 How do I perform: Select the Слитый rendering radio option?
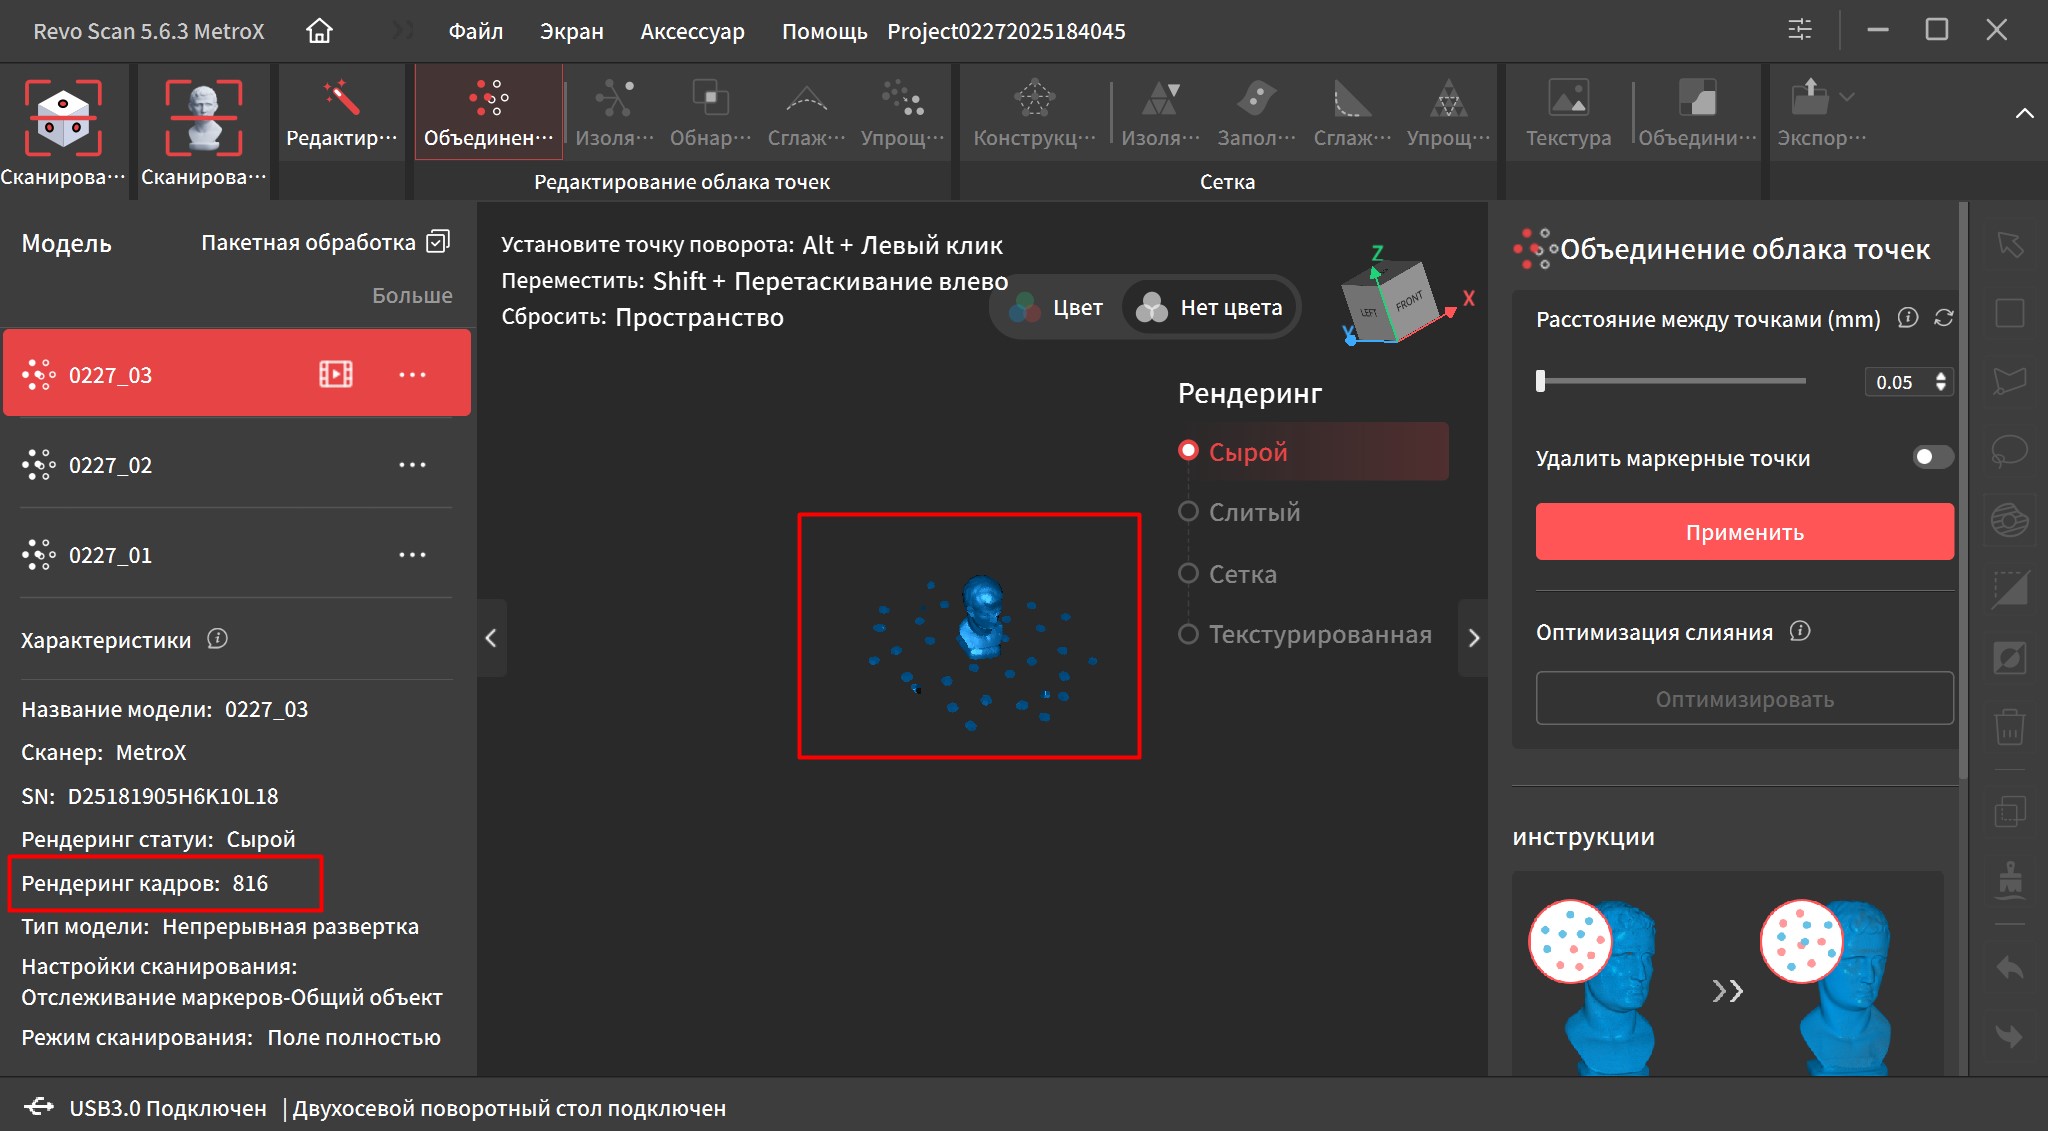(1188, 512)
